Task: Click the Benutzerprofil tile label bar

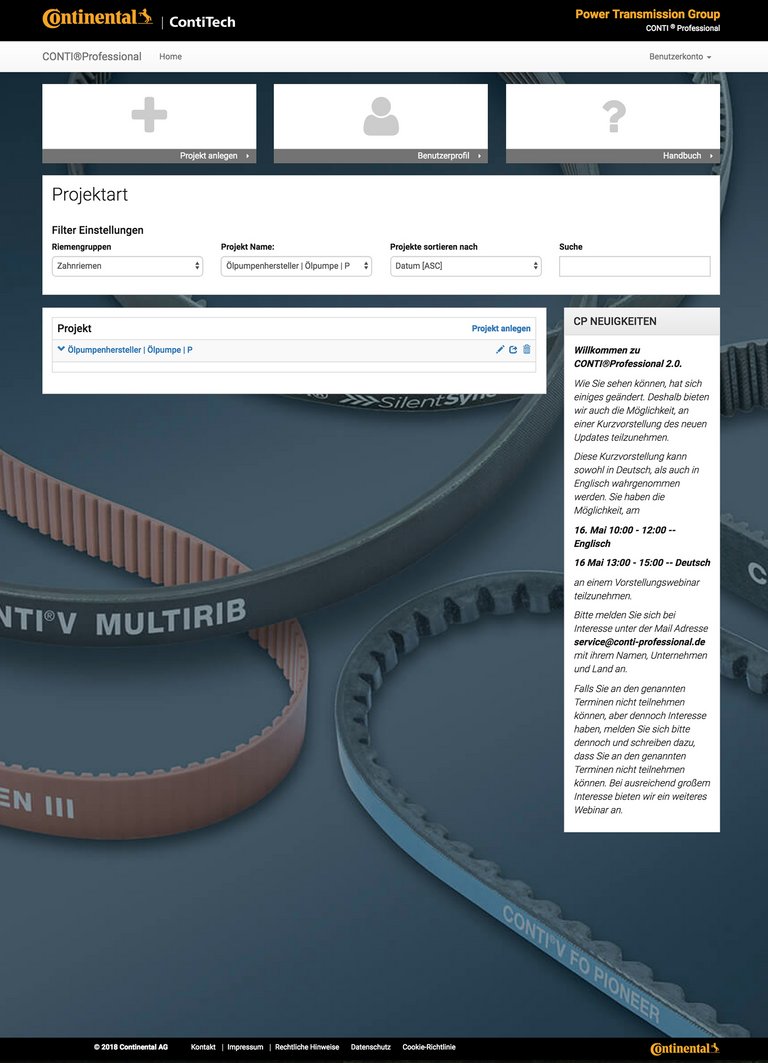Action: point(380,156)
